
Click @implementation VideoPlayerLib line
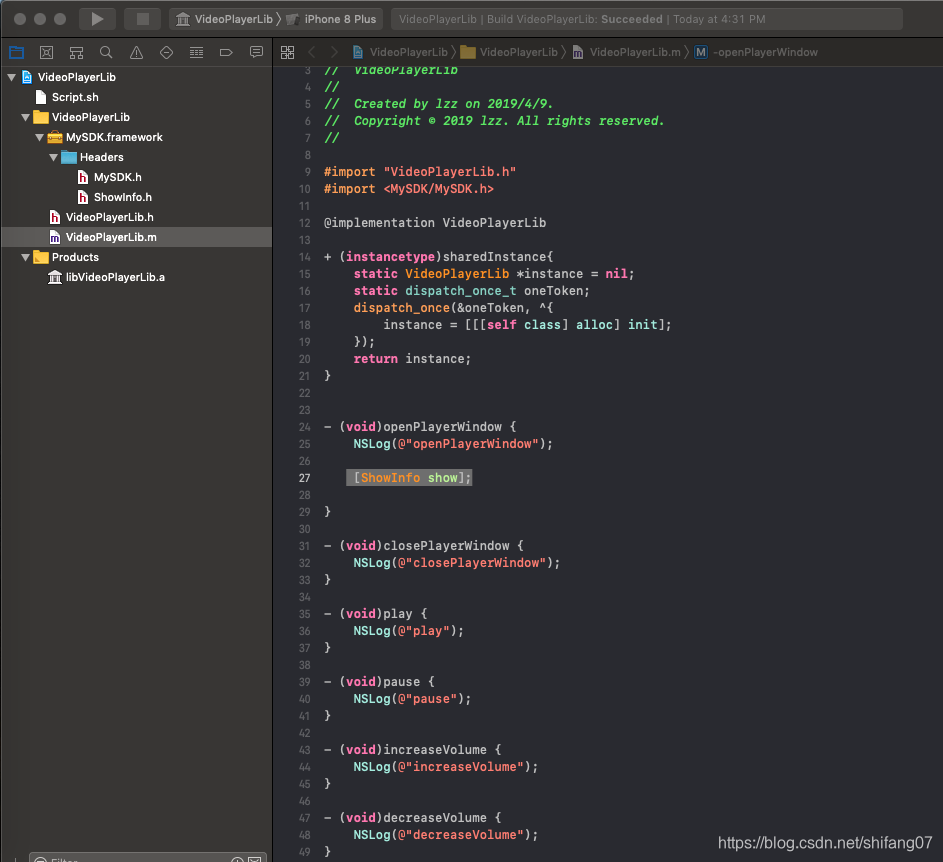pos(435,223)
